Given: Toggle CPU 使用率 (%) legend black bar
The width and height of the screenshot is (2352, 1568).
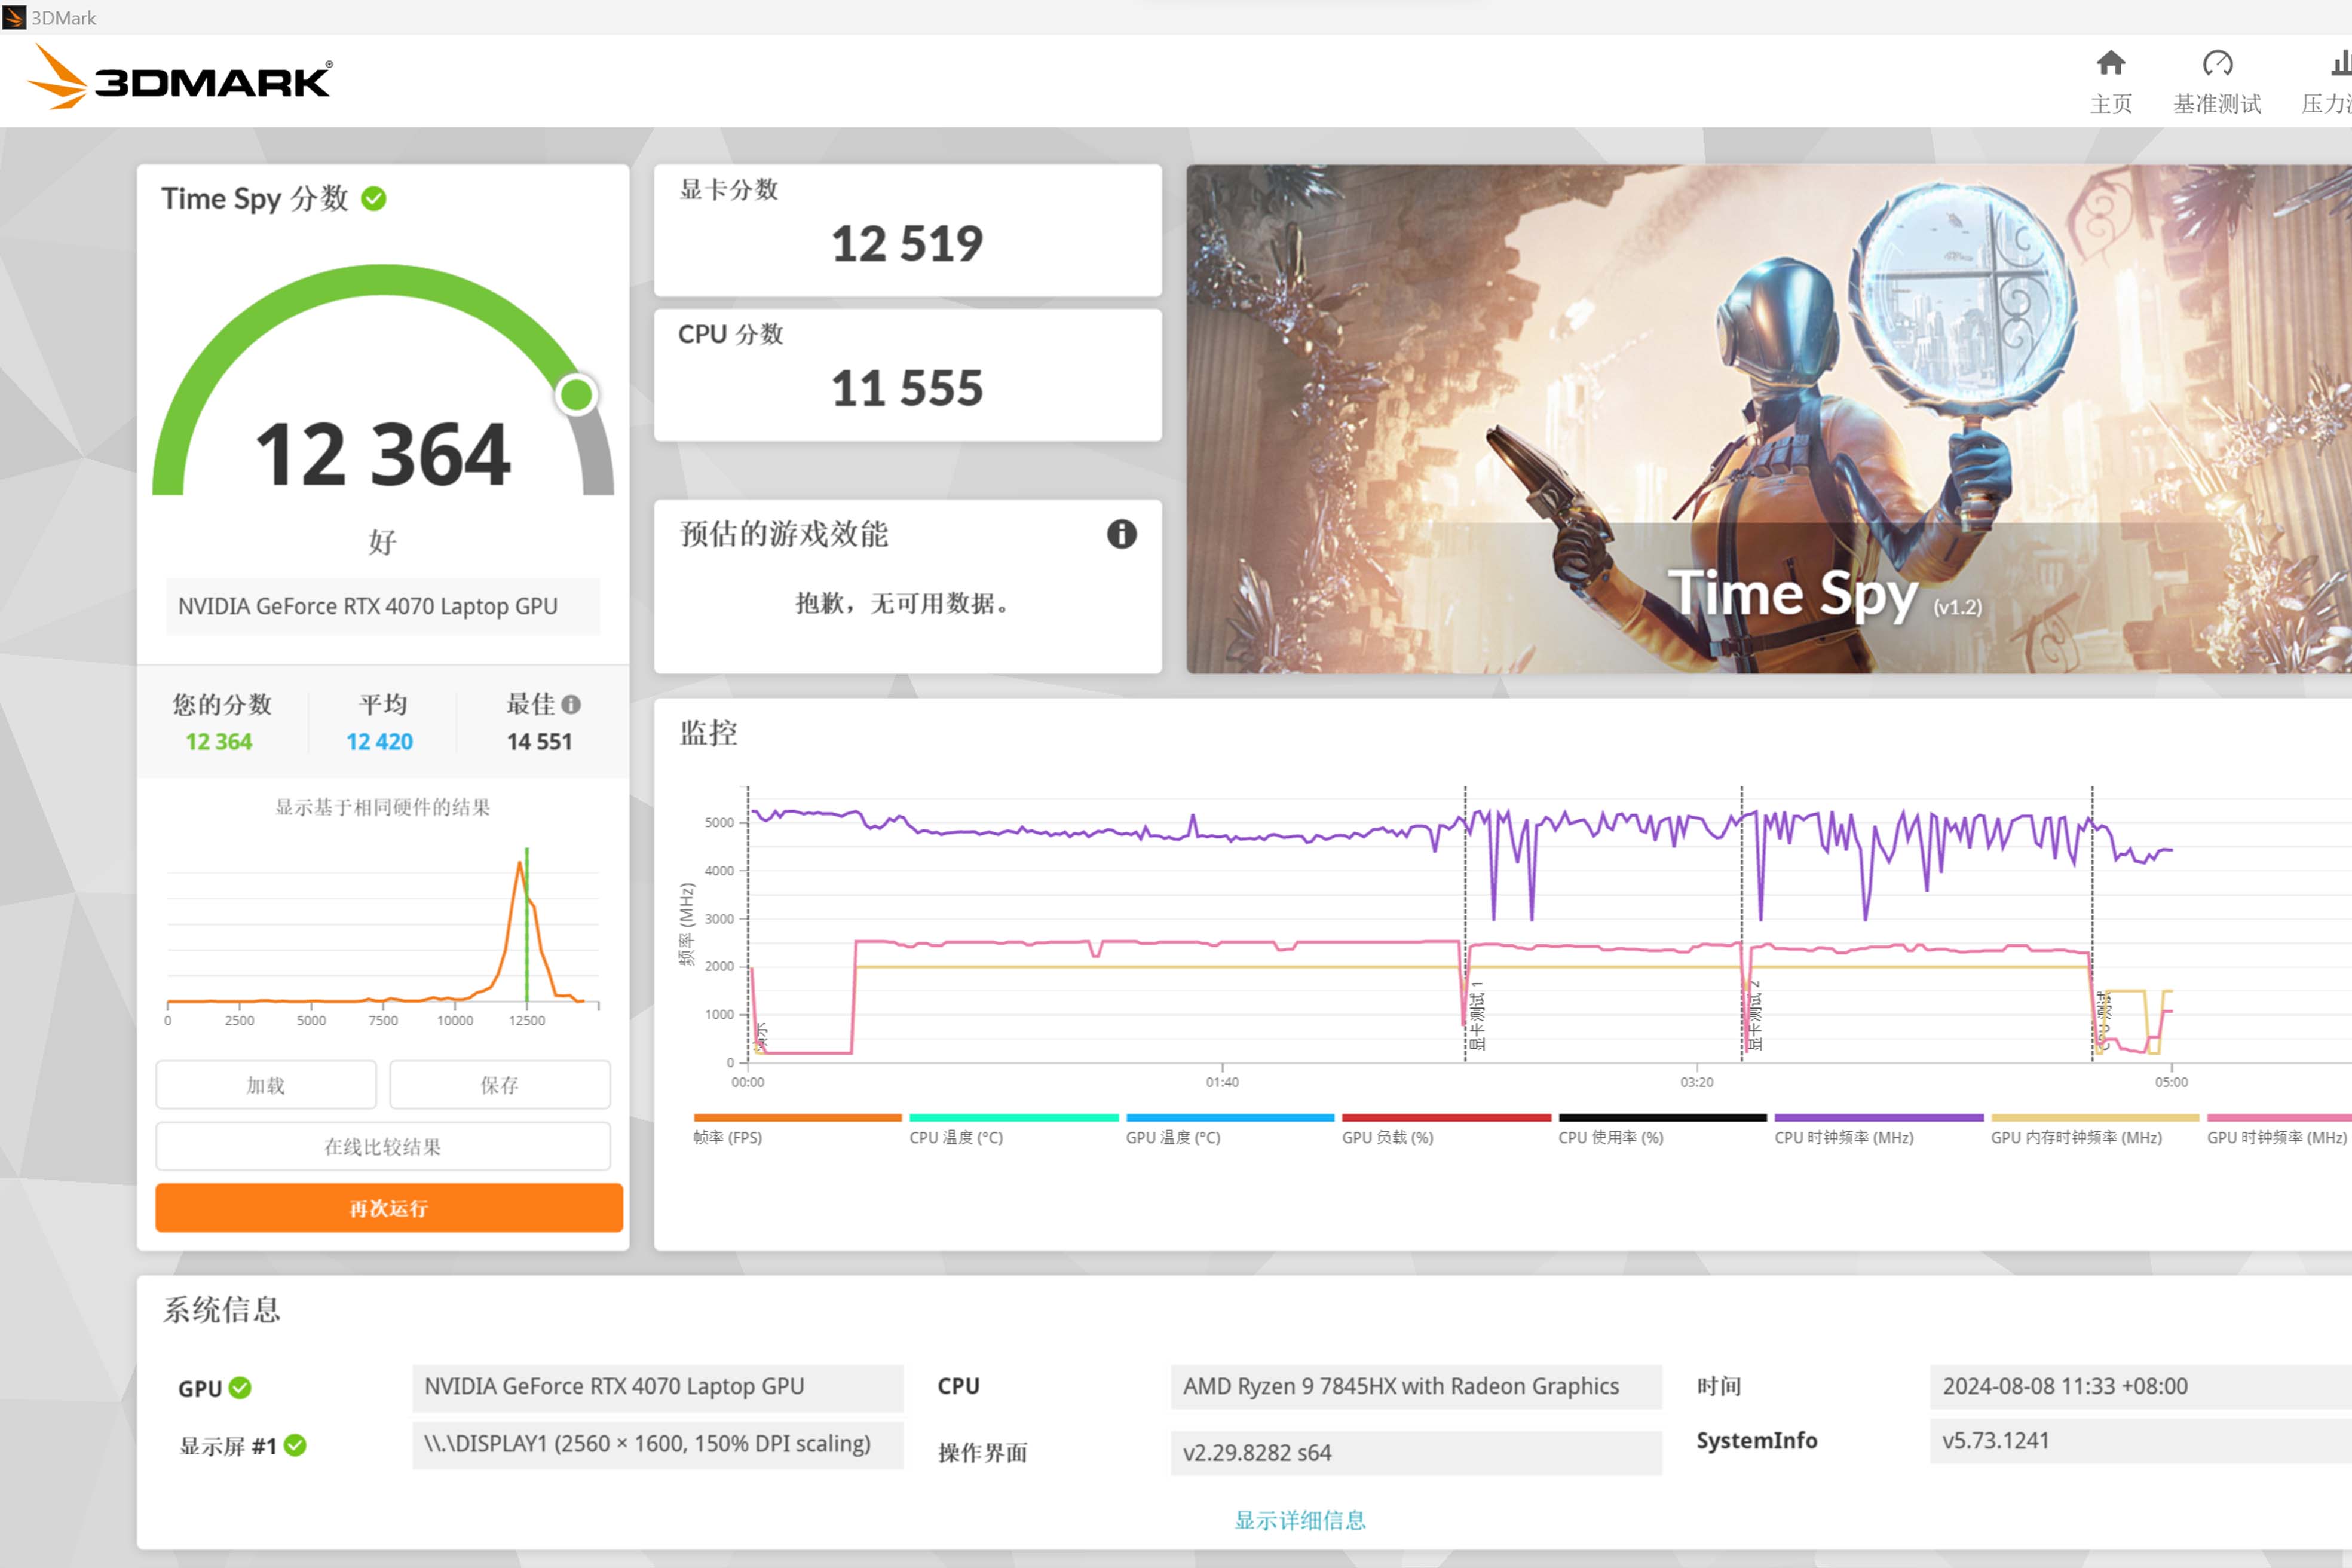Looking at the screenshot, I should pos(1662,1118).
